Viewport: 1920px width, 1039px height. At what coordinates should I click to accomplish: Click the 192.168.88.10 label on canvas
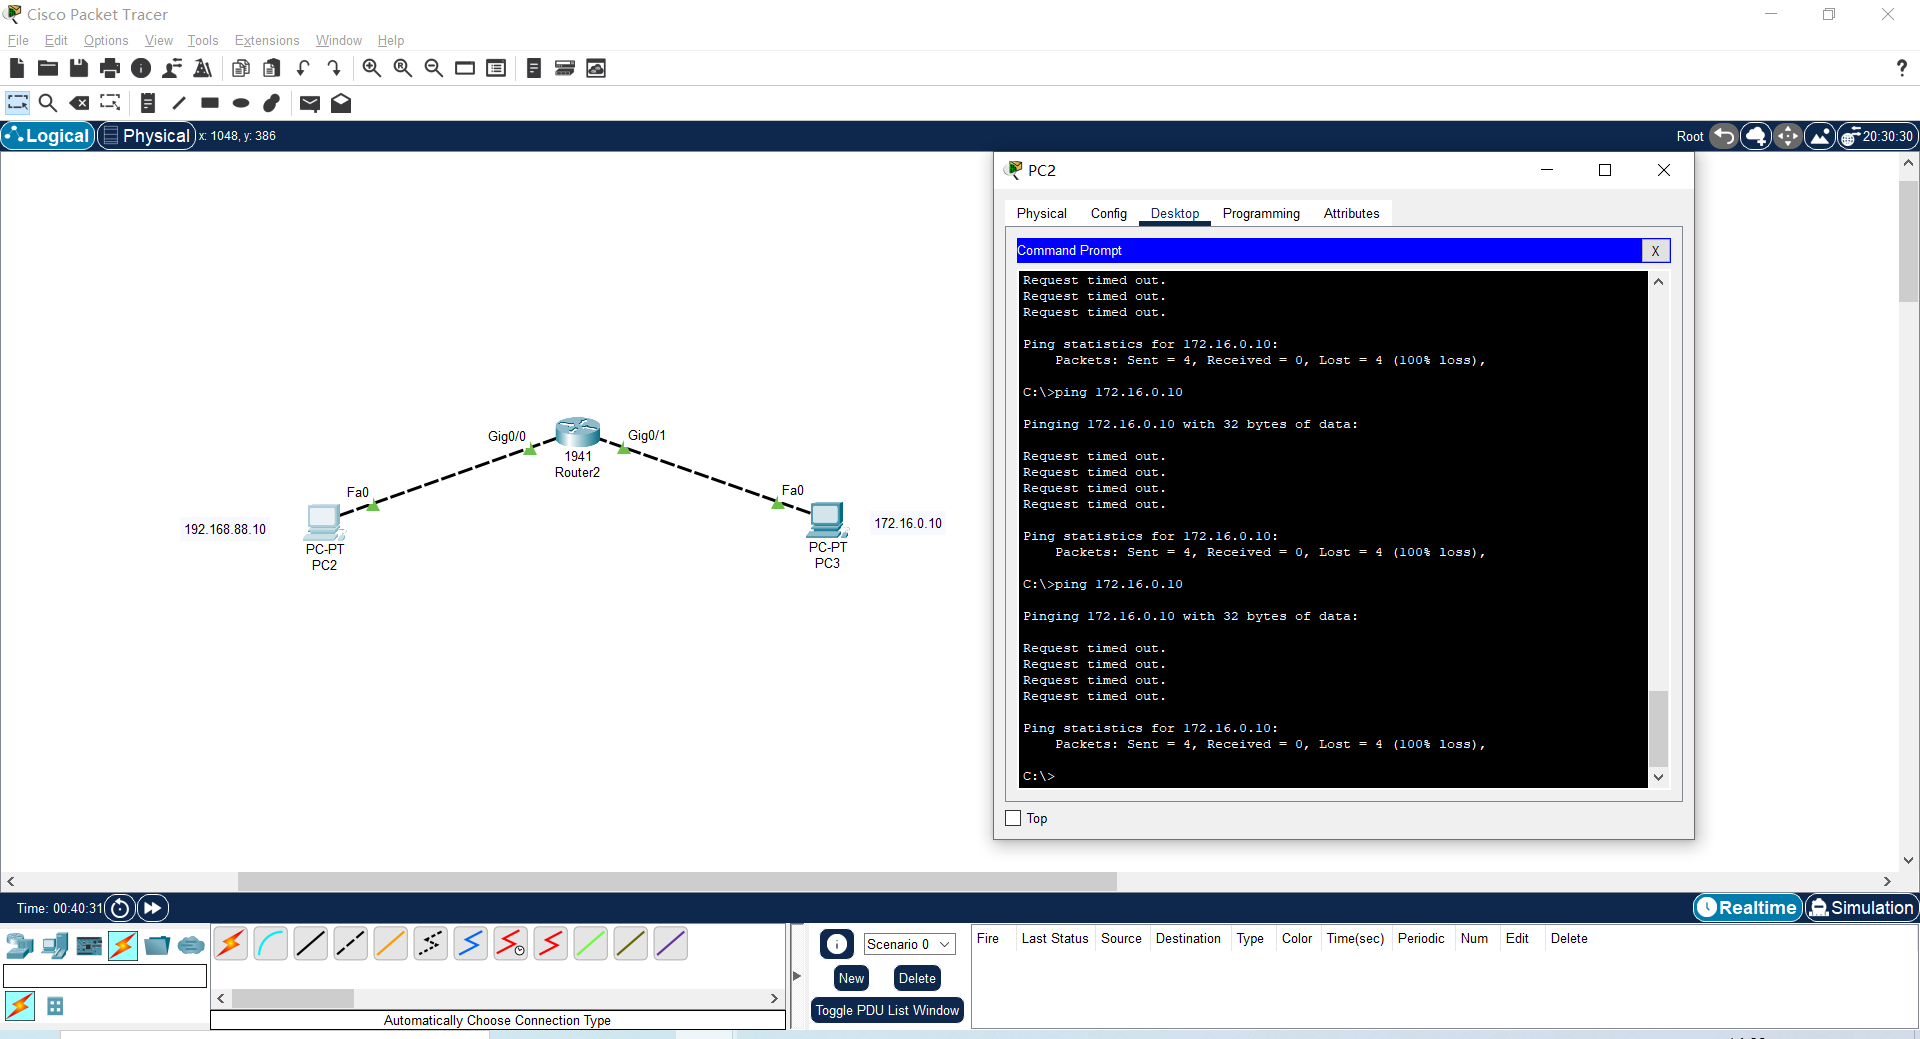(225, 529)
